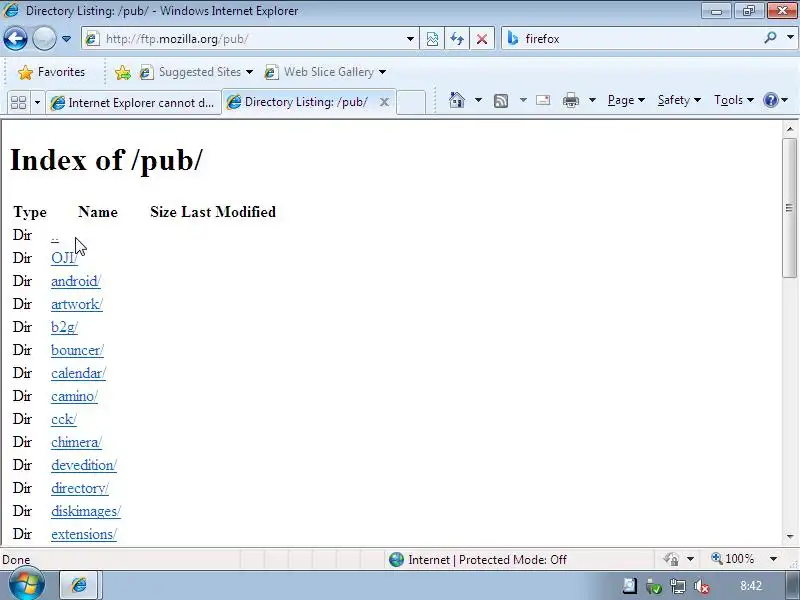Open the Web Slice Gallery dropdown
Screen dimensions: 800x600
pyautogui.click(x=325, y=72)
